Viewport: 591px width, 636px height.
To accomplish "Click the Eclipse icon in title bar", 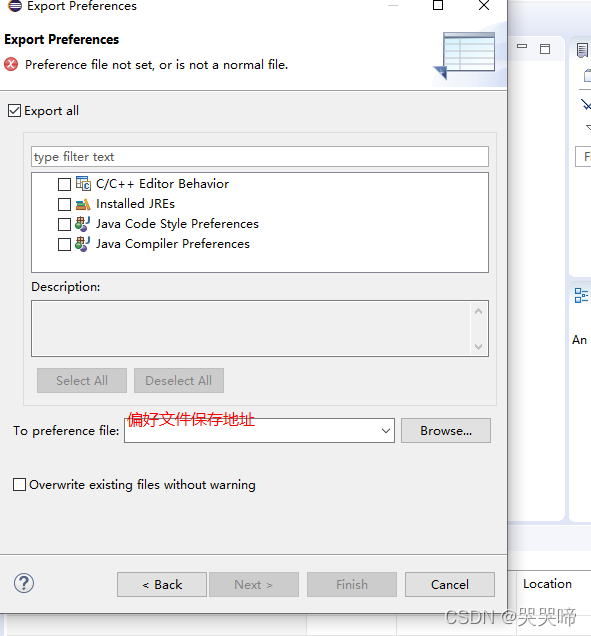I will pyautogui.click(x=15, y=6).
